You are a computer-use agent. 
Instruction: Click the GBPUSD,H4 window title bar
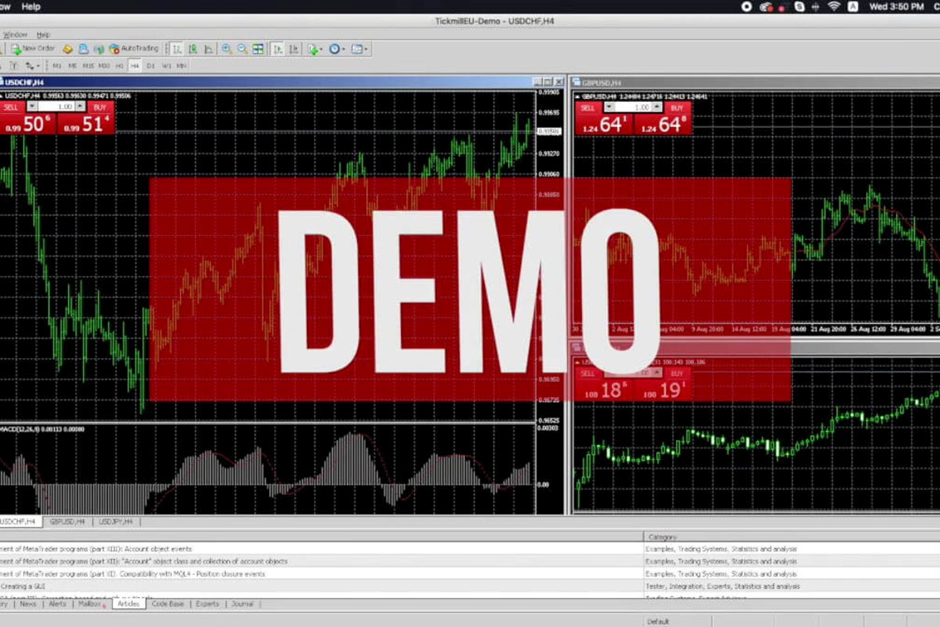tap(755, 83)
